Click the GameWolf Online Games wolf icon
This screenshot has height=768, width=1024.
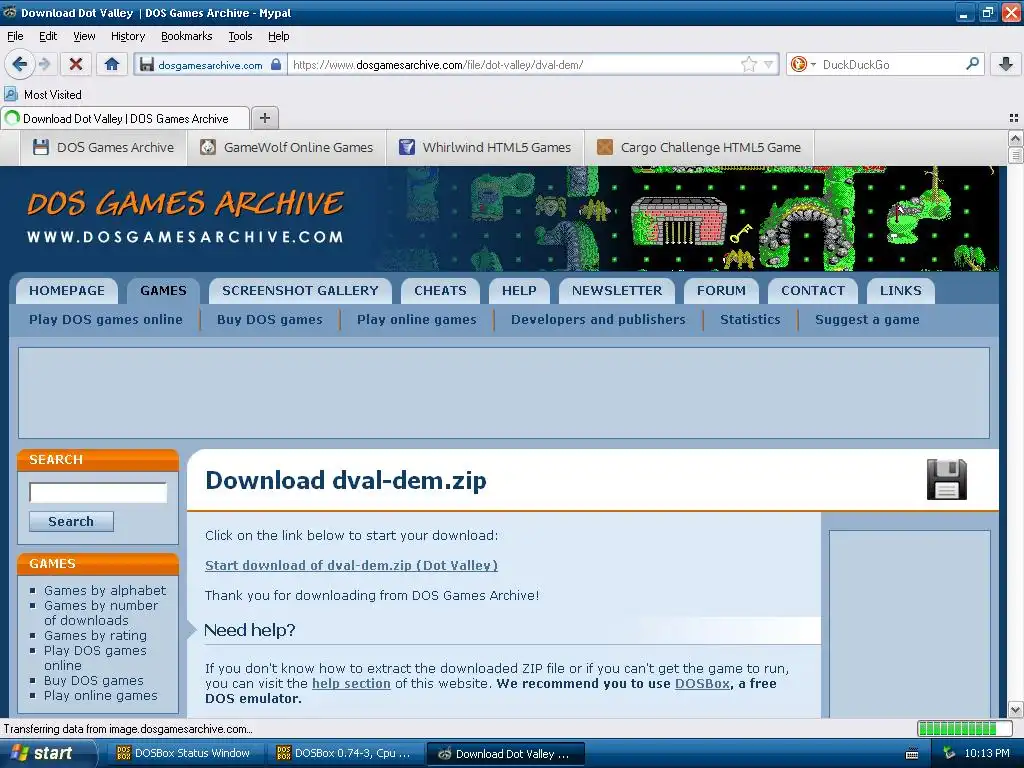point(208,147)
